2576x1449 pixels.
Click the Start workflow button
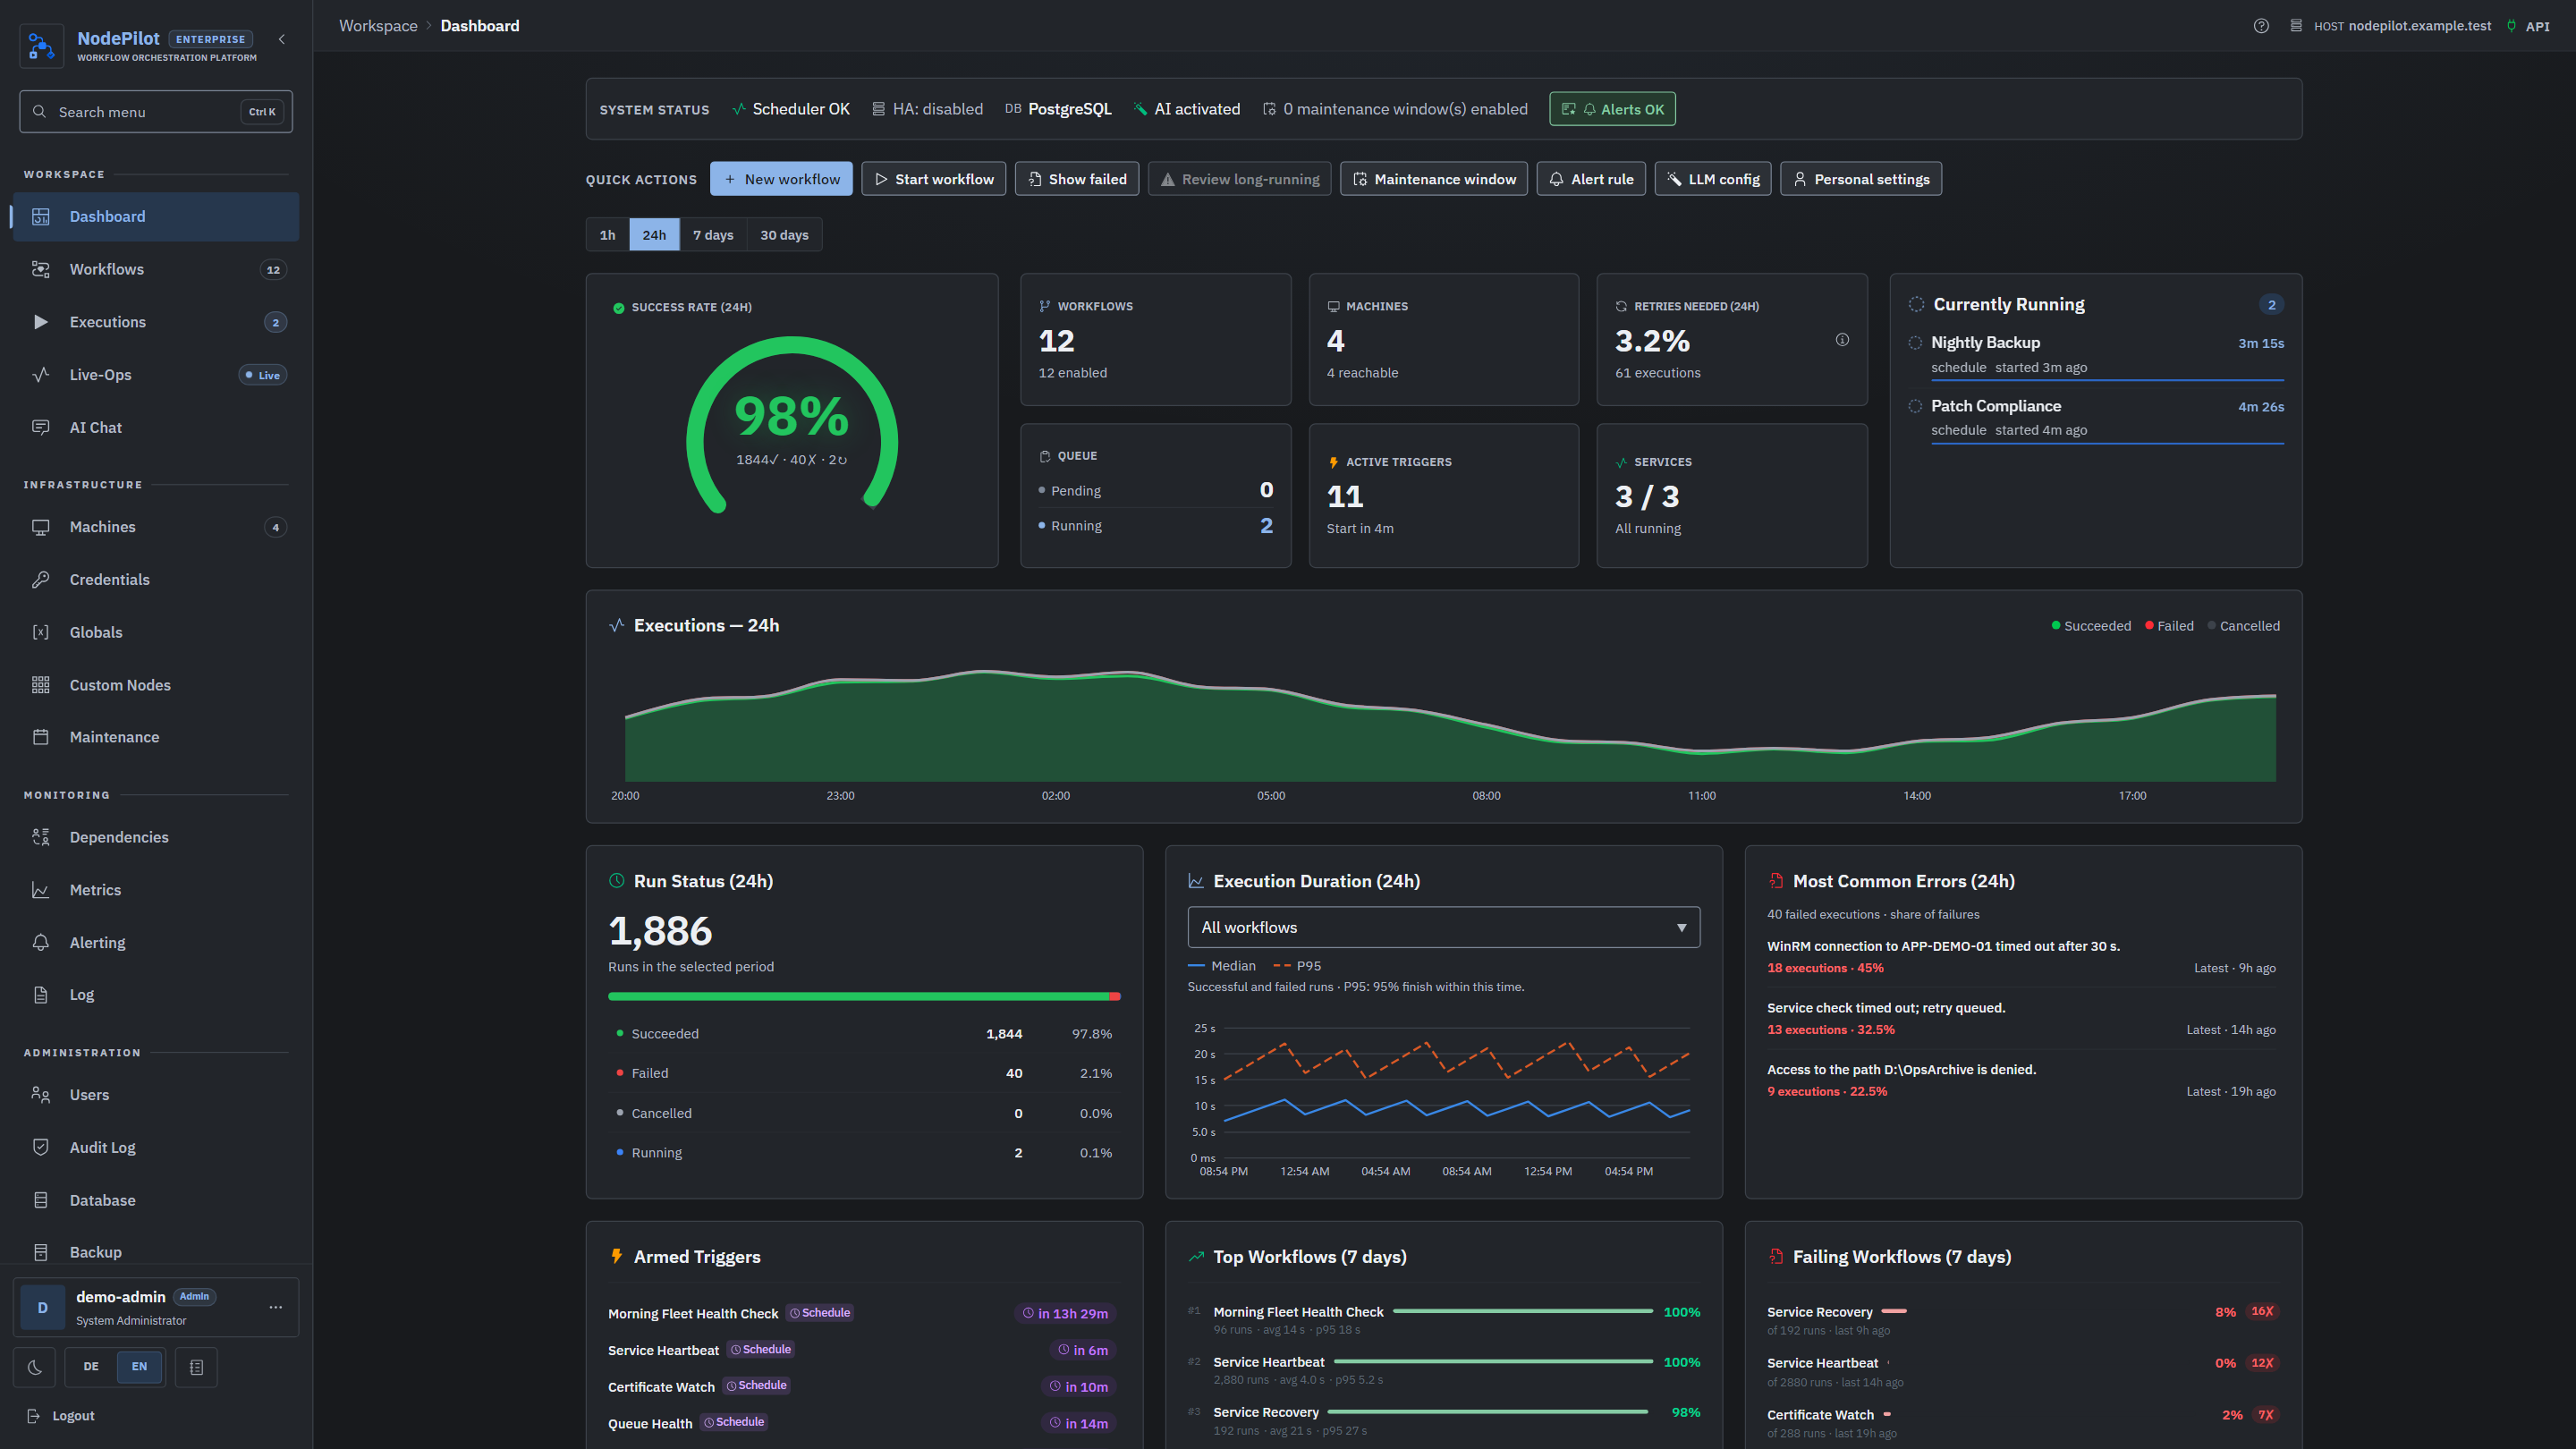point(933,179)
